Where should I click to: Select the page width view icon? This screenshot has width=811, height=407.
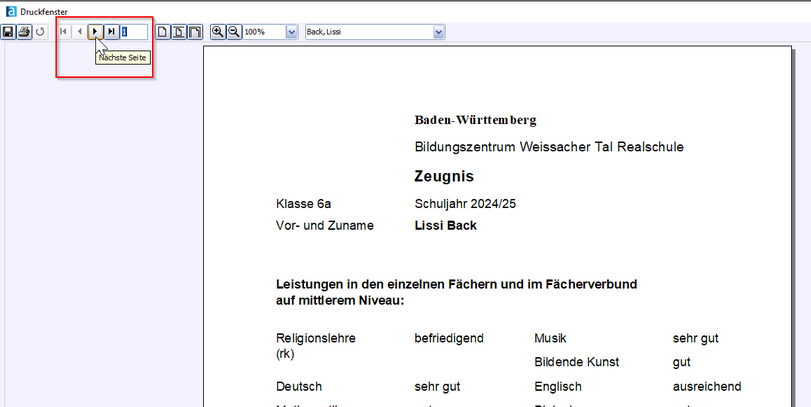click(178, 32)
